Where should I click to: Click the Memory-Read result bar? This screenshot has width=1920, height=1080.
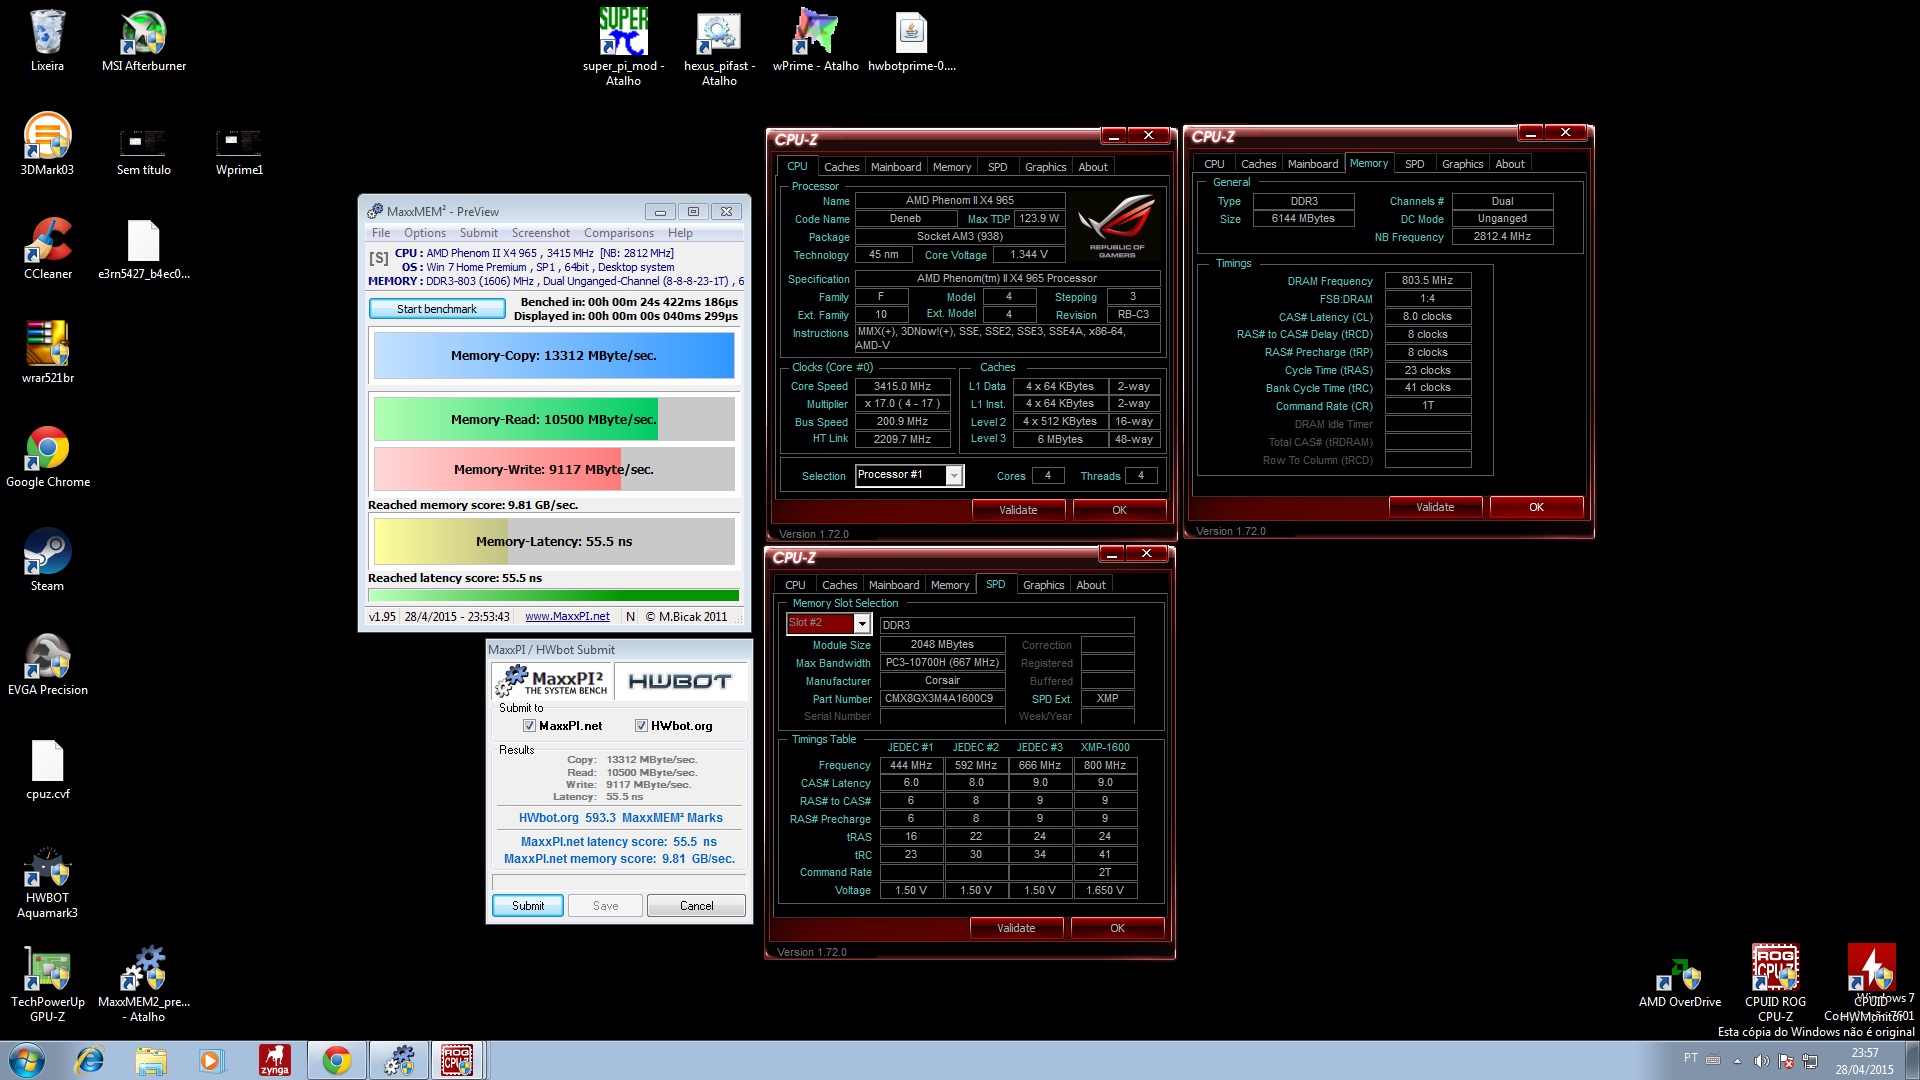(x=554, y=419)
